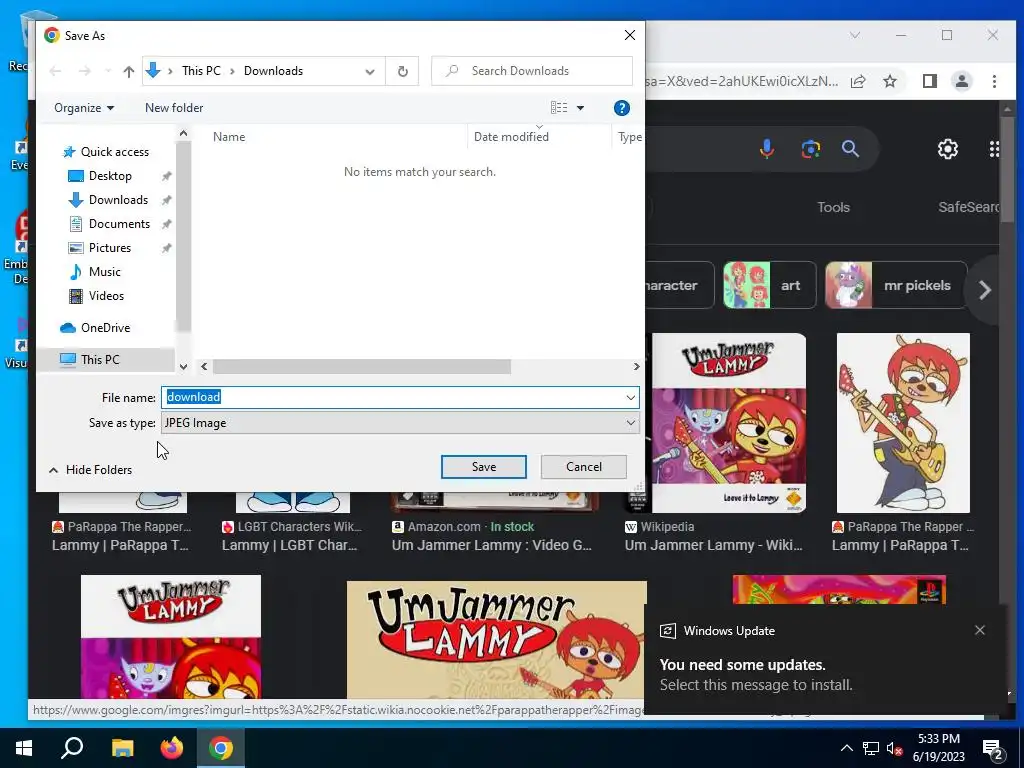Viewport: 1024px width, 768px height.
Task: Open the Windows Start menu
Action: pos(24,748)
